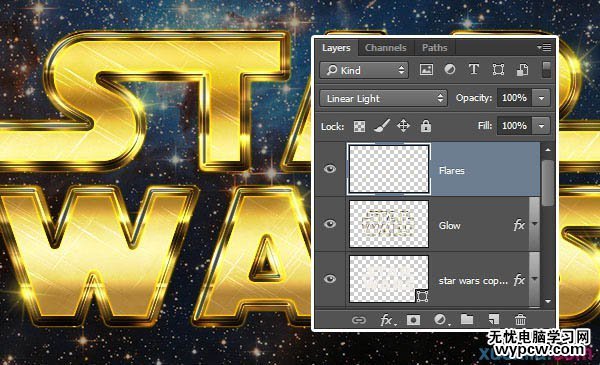Click the Glow layer name
The height and width of the screenshot is (365, 600).
[449, 226]
